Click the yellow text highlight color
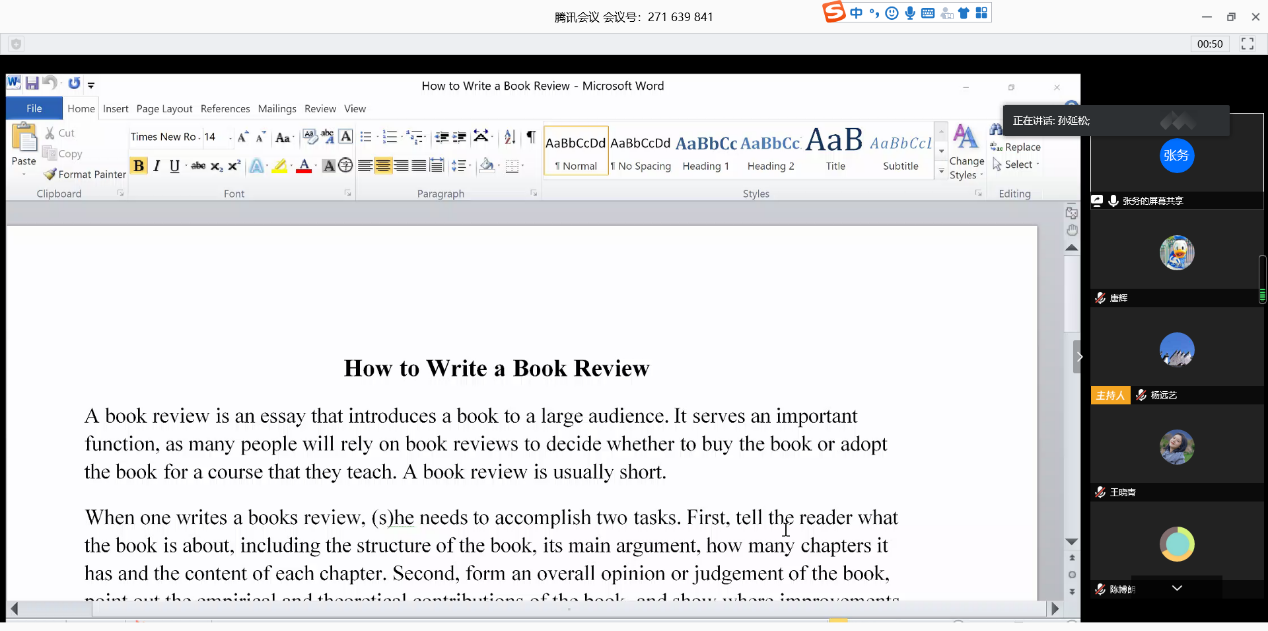 [279, 166]
